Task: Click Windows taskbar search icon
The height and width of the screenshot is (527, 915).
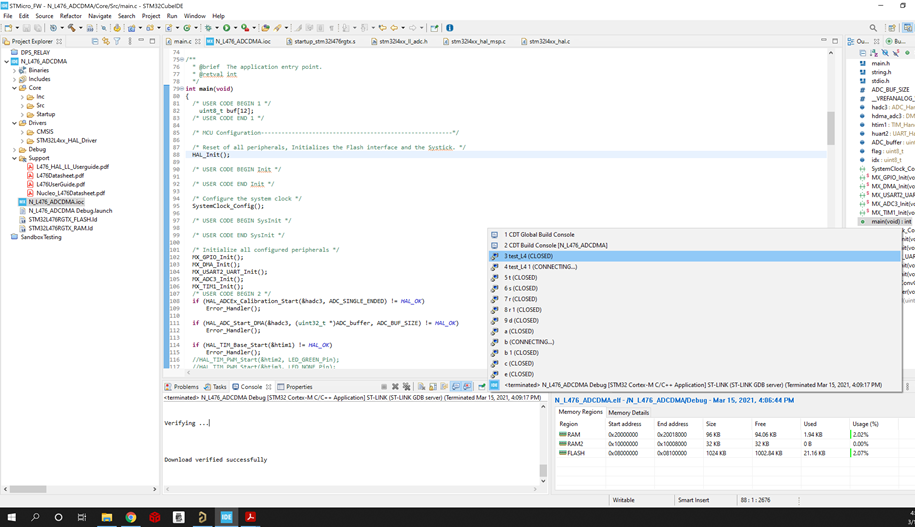Action: pos(35,517)
